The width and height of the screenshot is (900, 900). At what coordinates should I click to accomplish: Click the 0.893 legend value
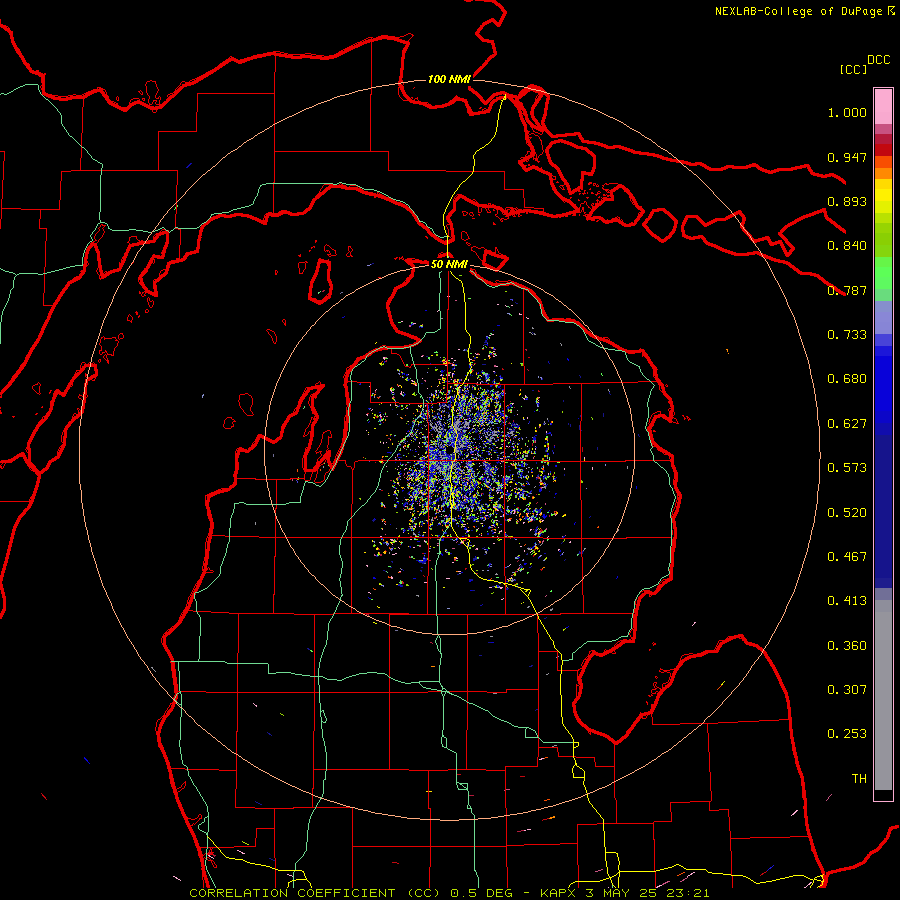tap(847, 201)
